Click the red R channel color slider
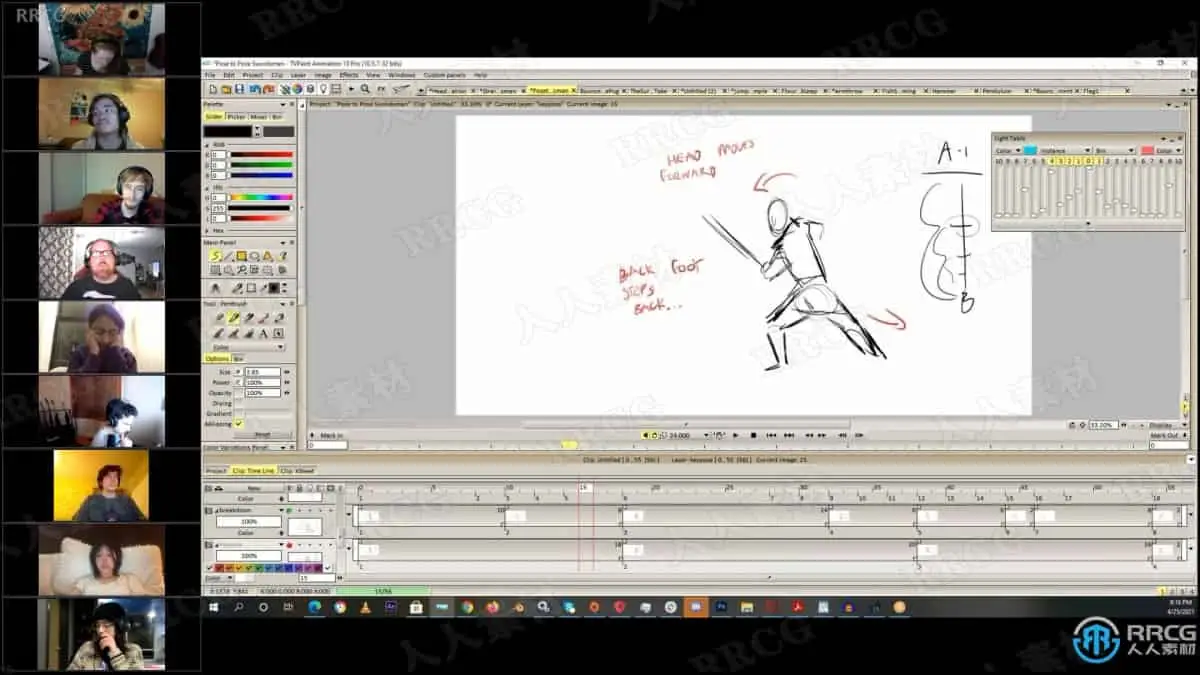 click(x=261, y=155)
